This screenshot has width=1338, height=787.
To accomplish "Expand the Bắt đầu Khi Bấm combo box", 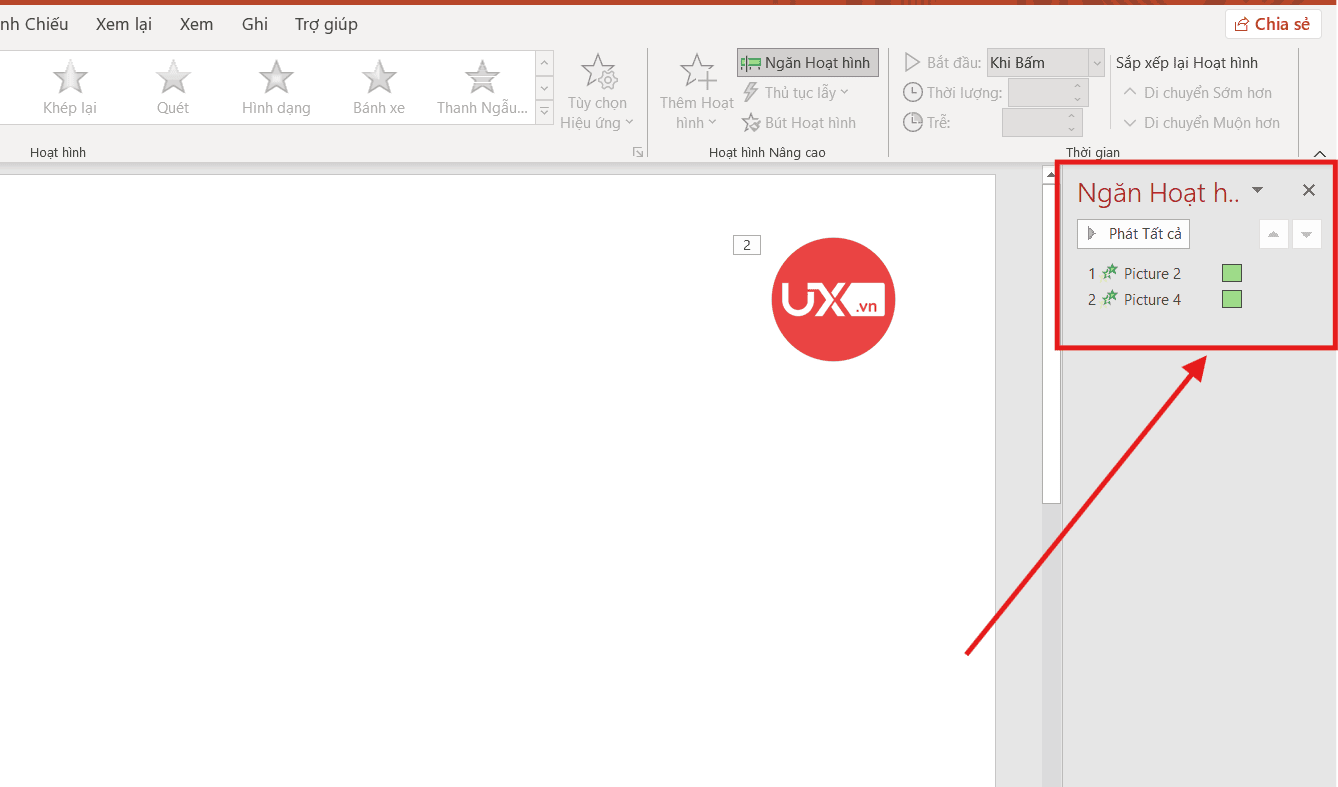I will (x=1096, y=63).
